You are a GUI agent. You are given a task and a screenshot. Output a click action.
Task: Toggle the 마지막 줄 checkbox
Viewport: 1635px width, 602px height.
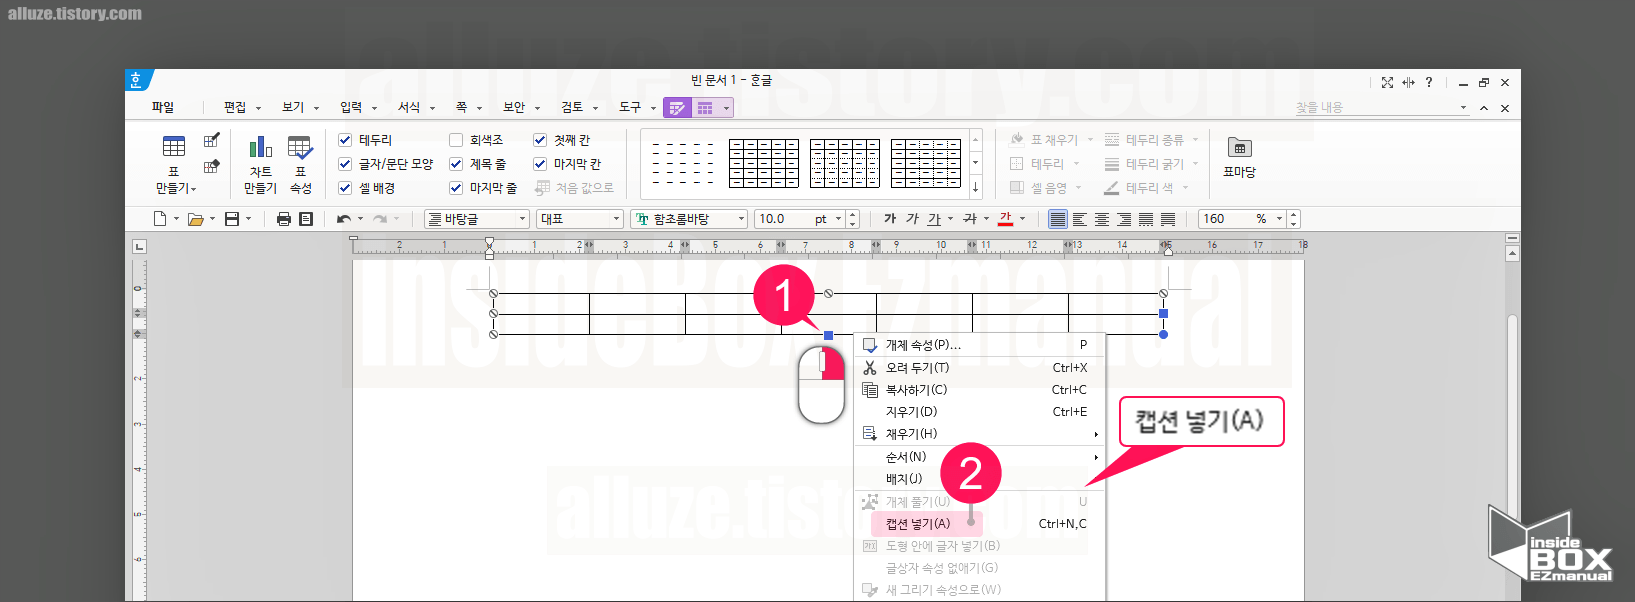pyautogui.click(x=456, y=188)
